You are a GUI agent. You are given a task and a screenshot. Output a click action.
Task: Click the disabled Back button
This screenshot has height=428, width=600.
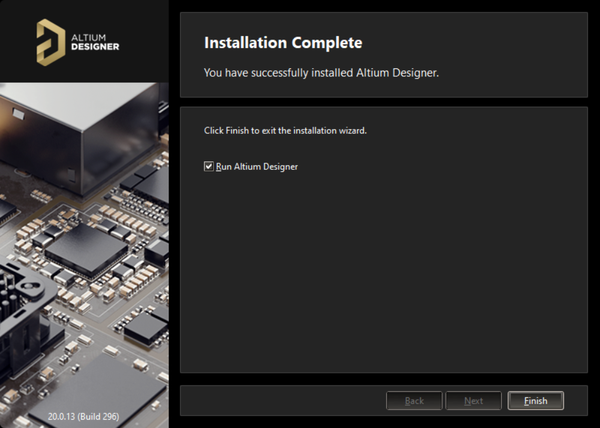pyautogui.click(x=414, y=400)
